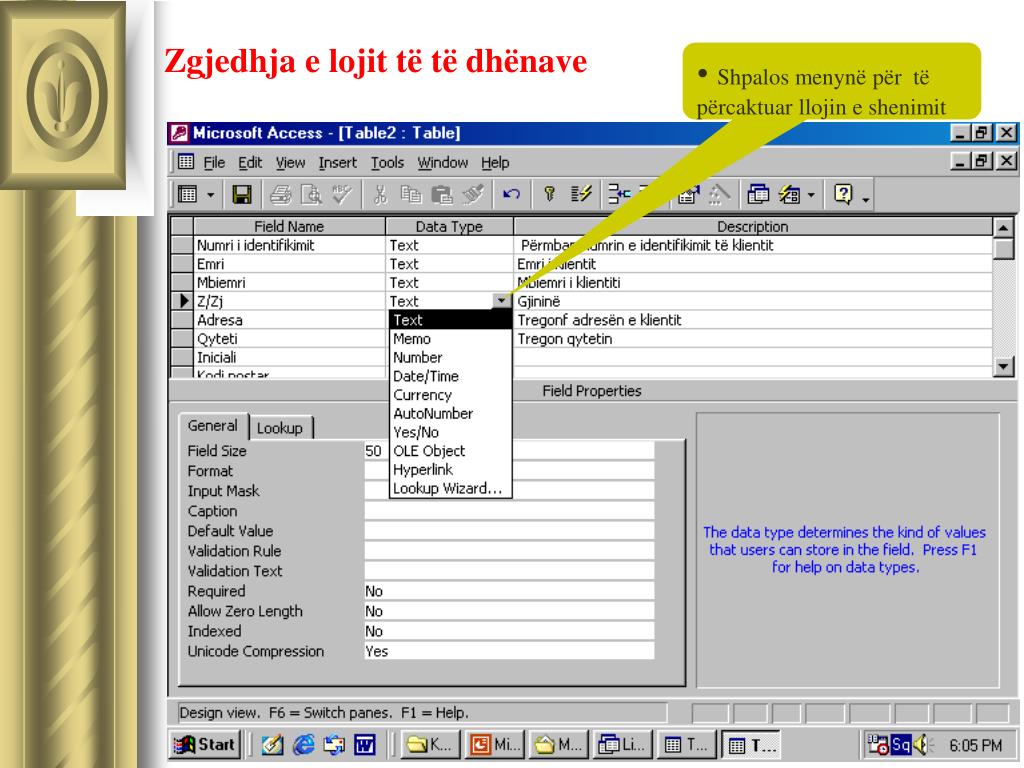
Task: Click the Copy toolbar icon
Action: [411, 195]
